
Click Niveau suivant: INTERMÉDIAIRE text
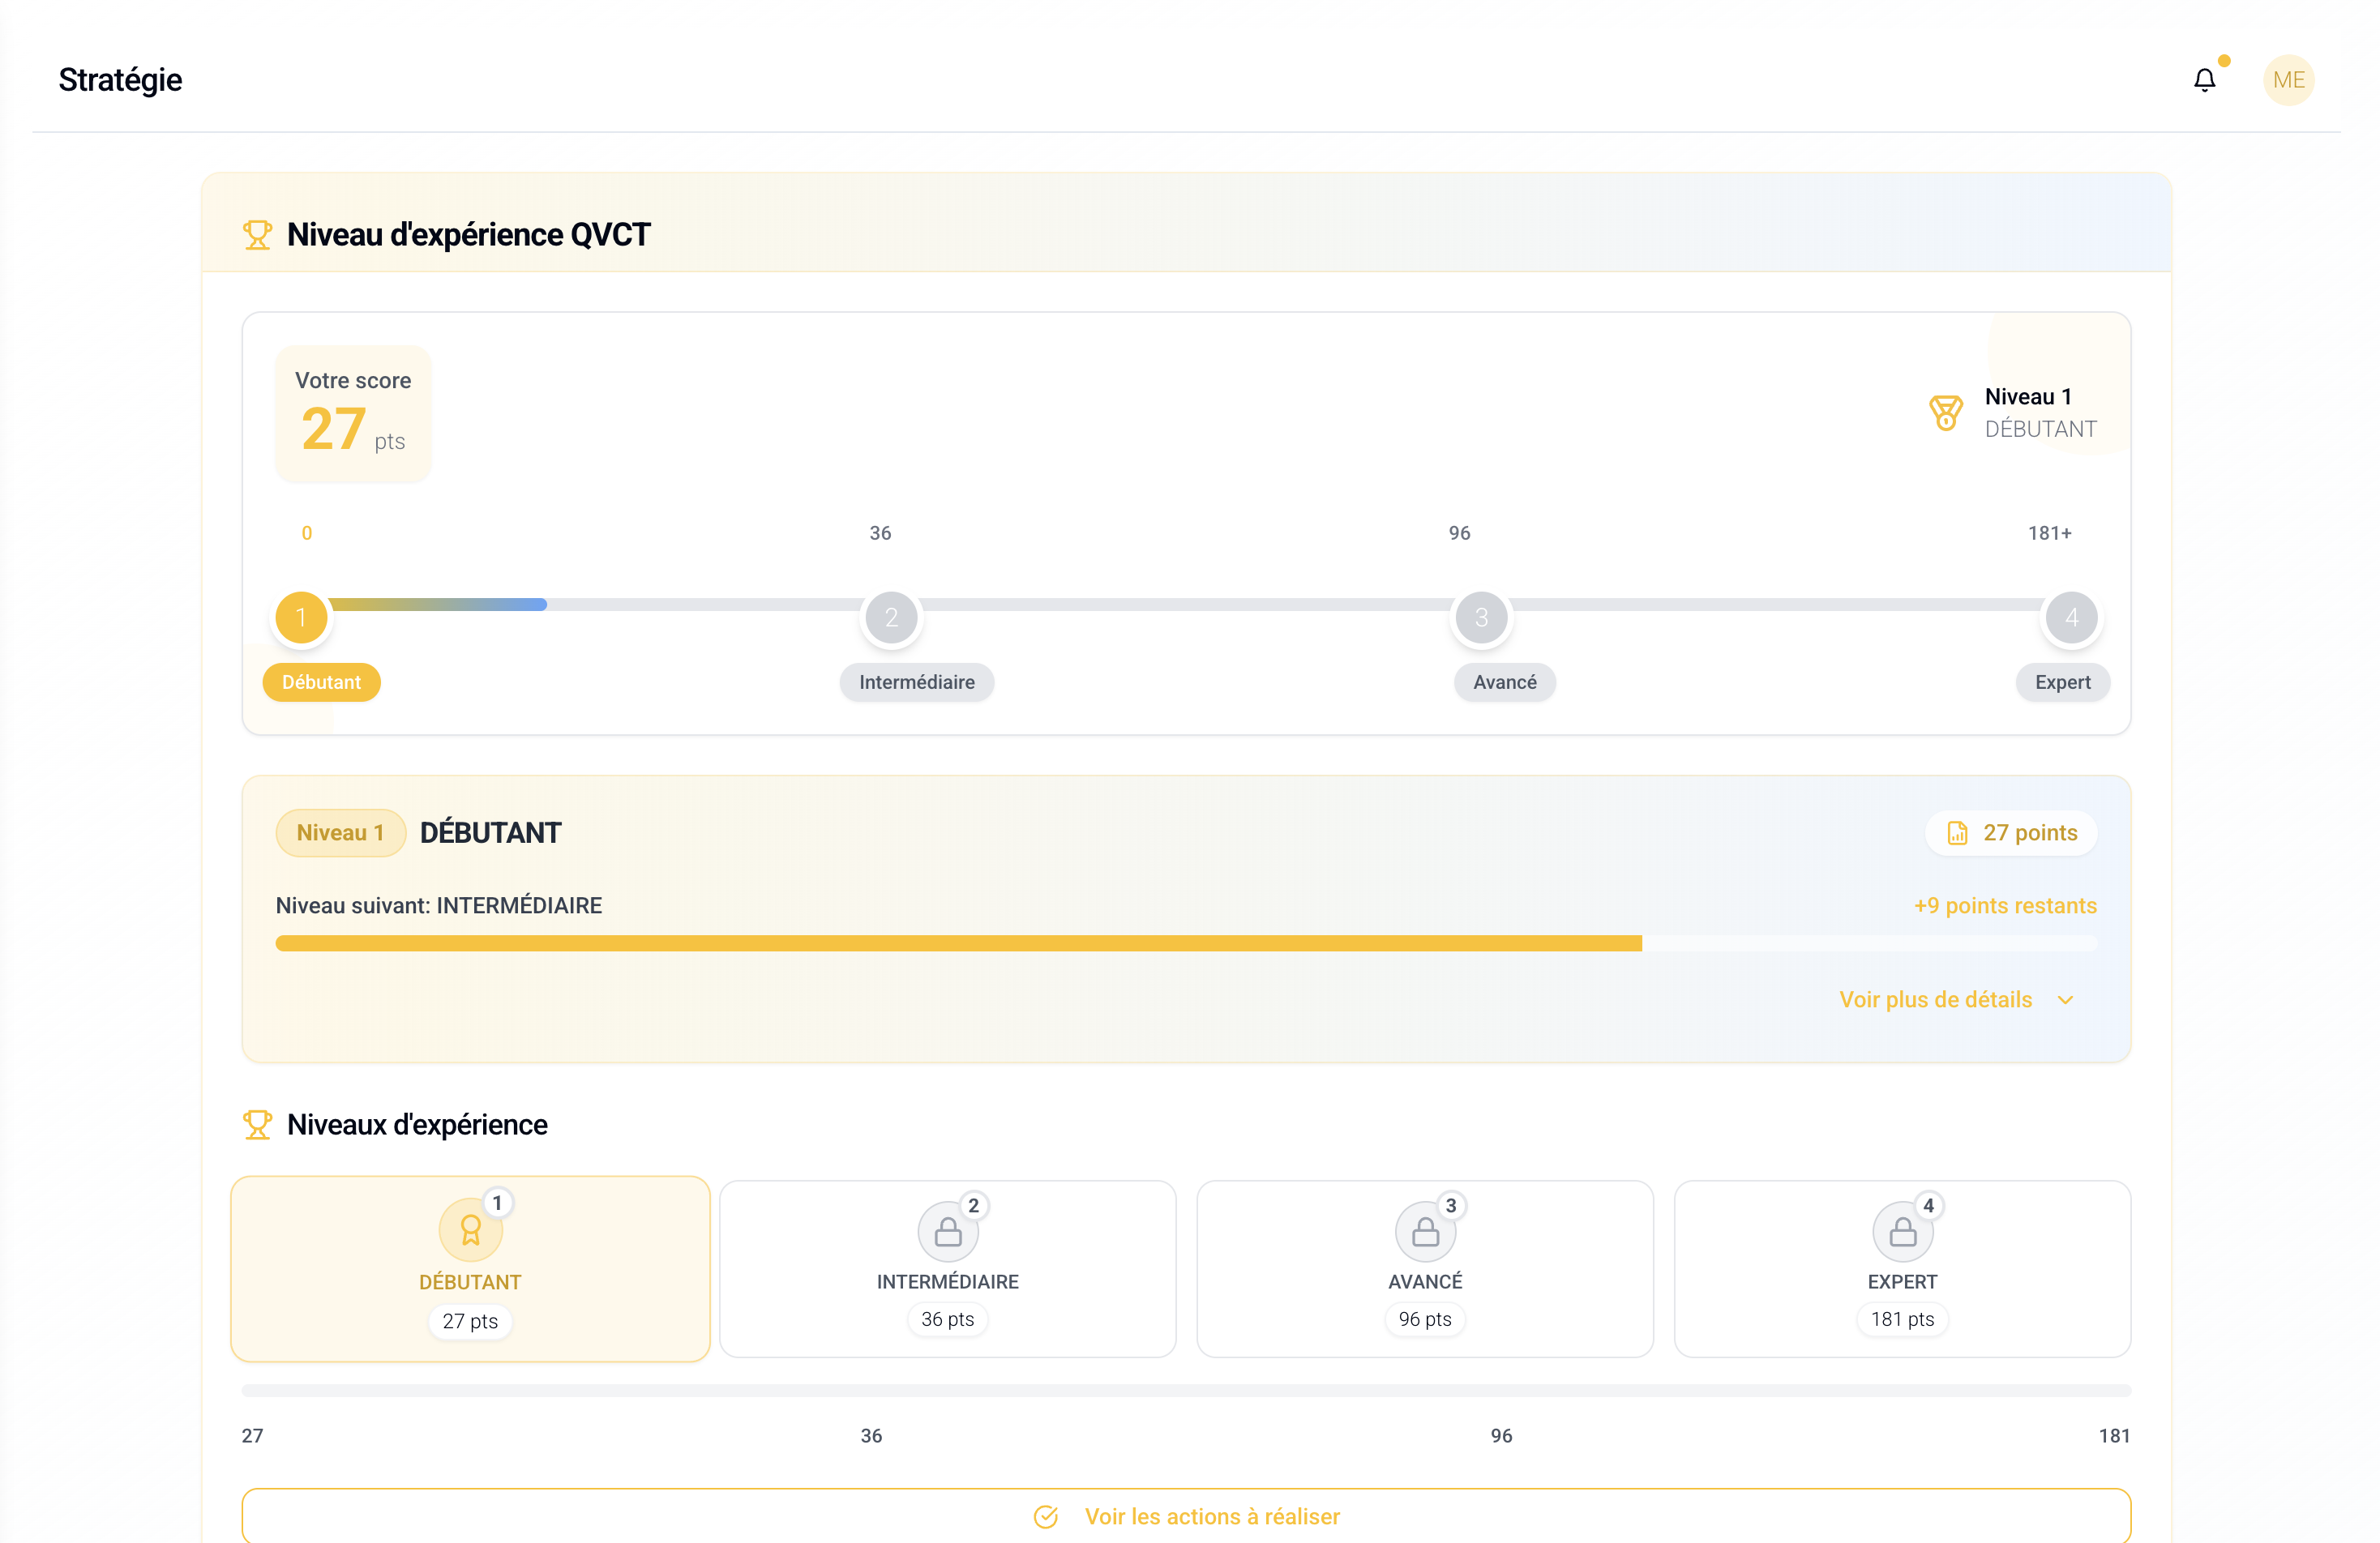click(439, 906)
